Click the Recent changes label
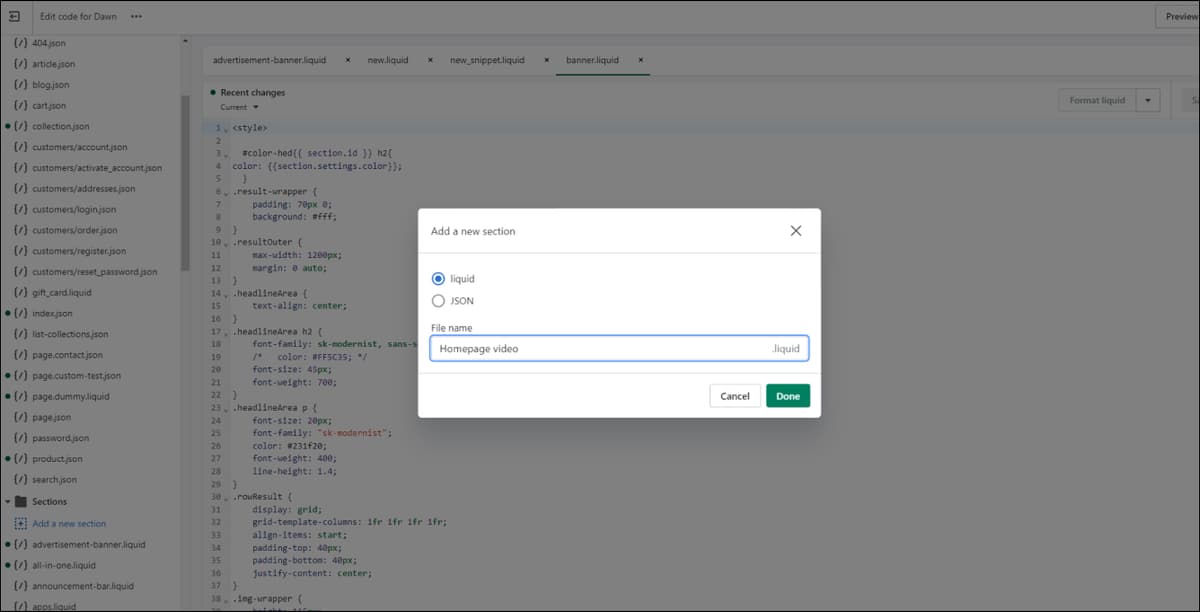 (252, 93)
